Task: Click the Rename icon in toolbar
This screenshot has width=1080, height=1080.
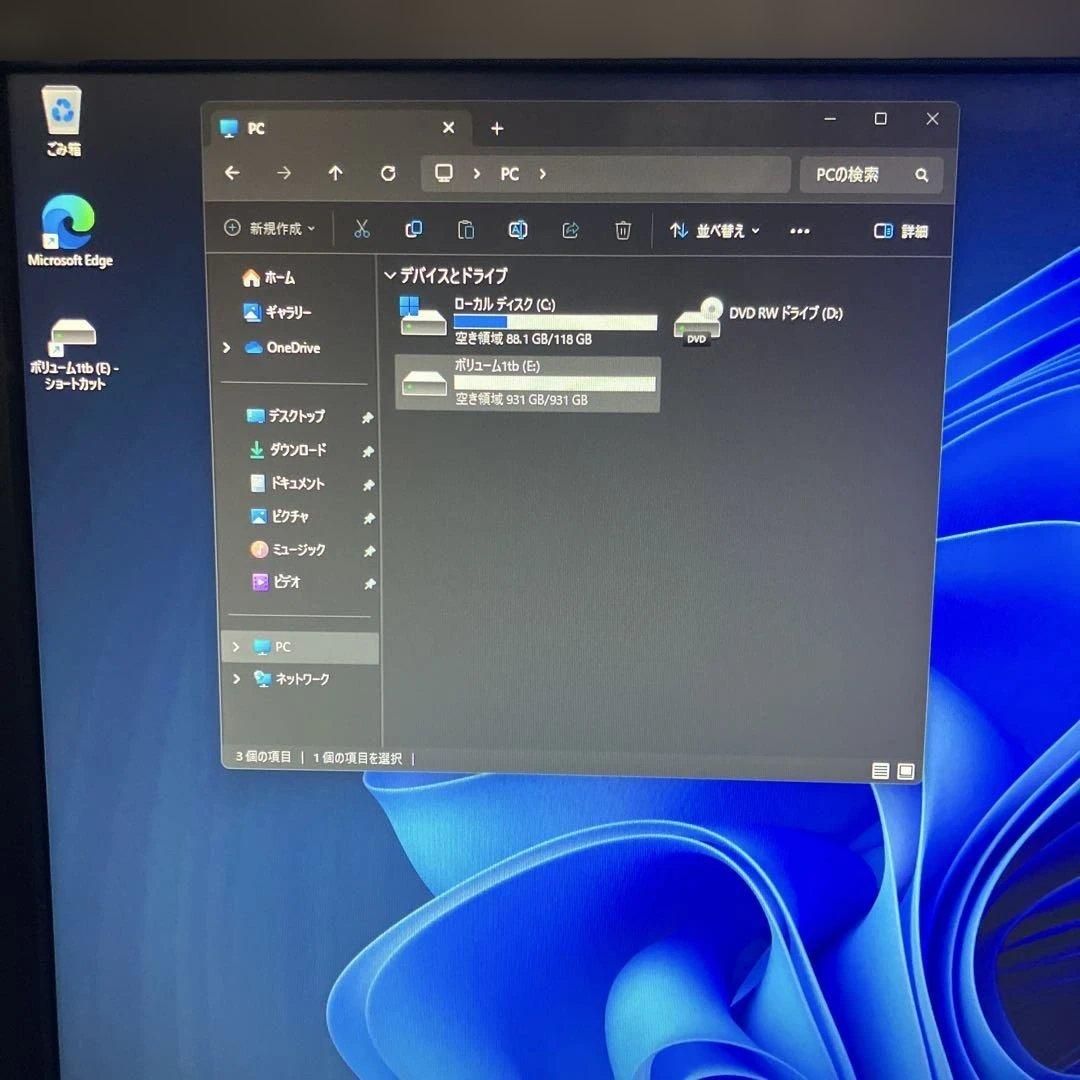Action: coord(518,231)
